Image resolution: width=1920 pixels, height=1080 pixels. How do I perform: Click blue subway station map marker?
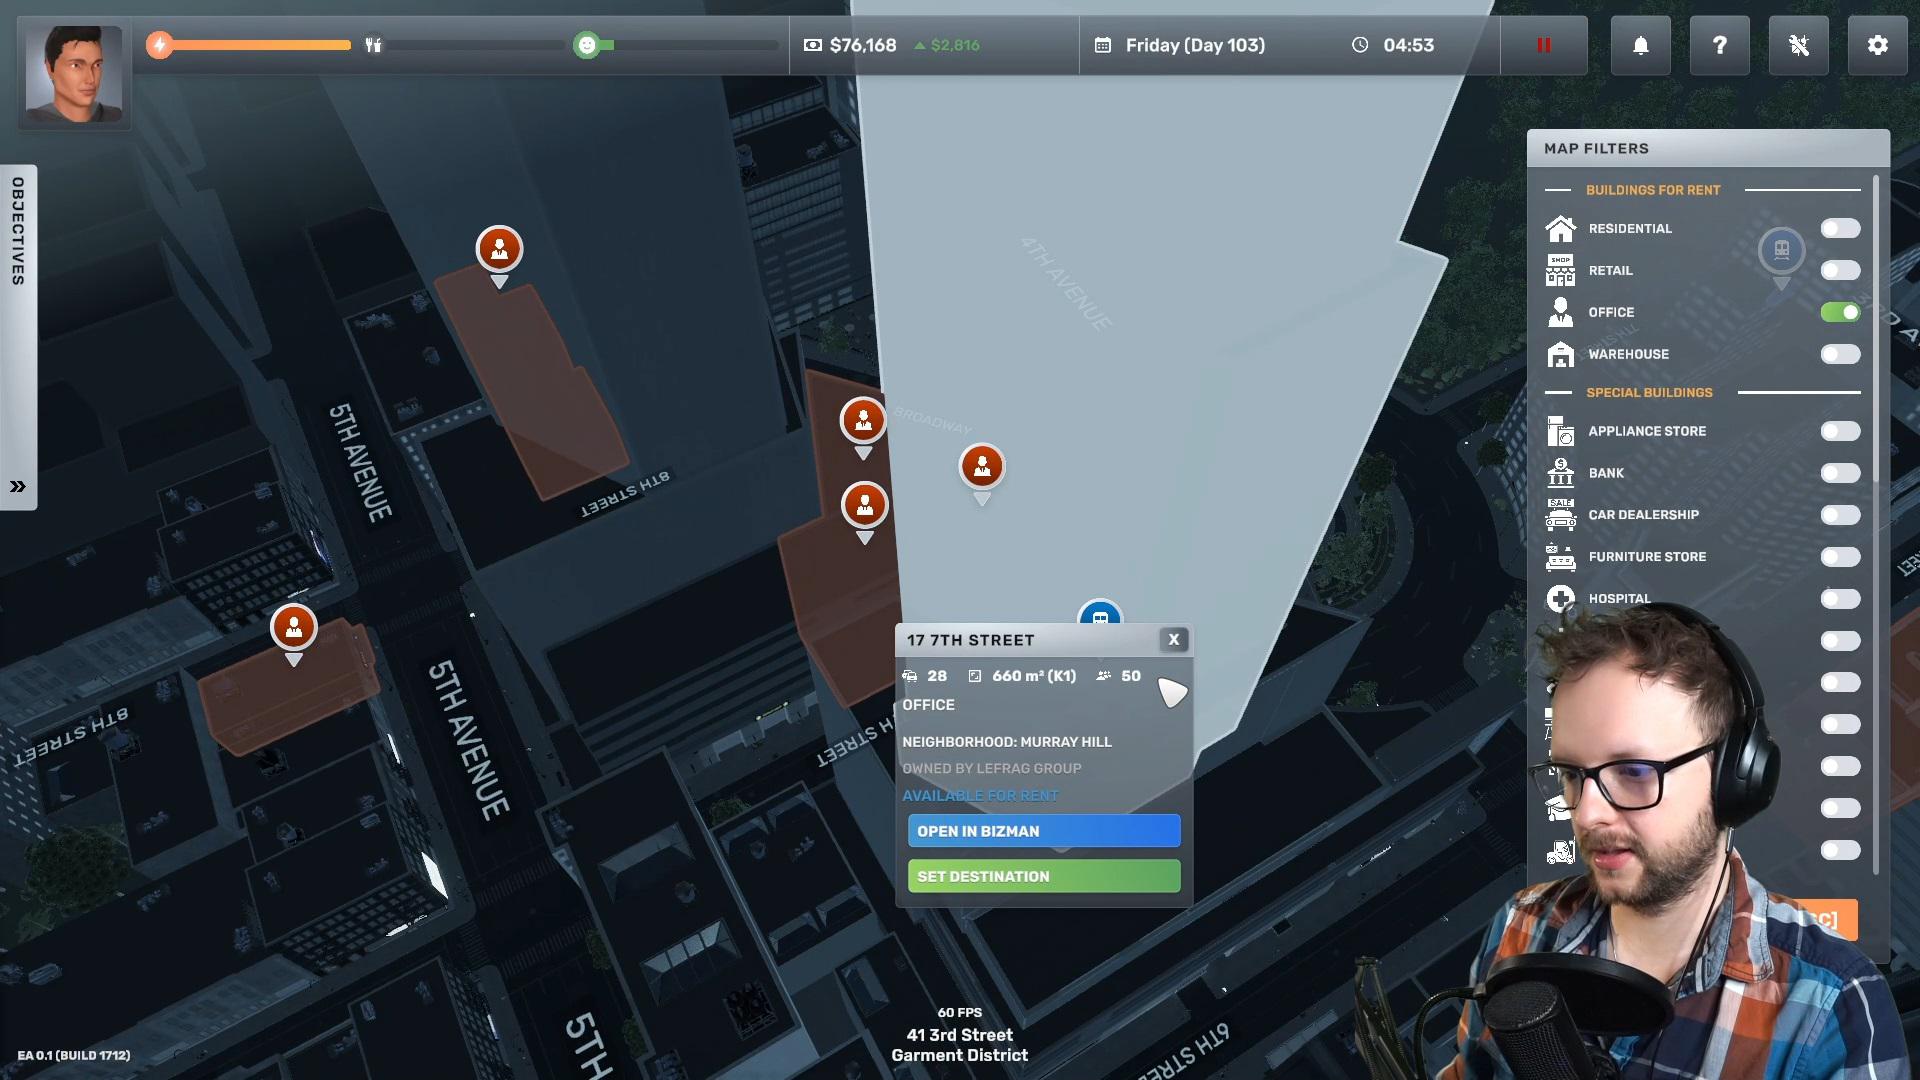coord(1100,613)
